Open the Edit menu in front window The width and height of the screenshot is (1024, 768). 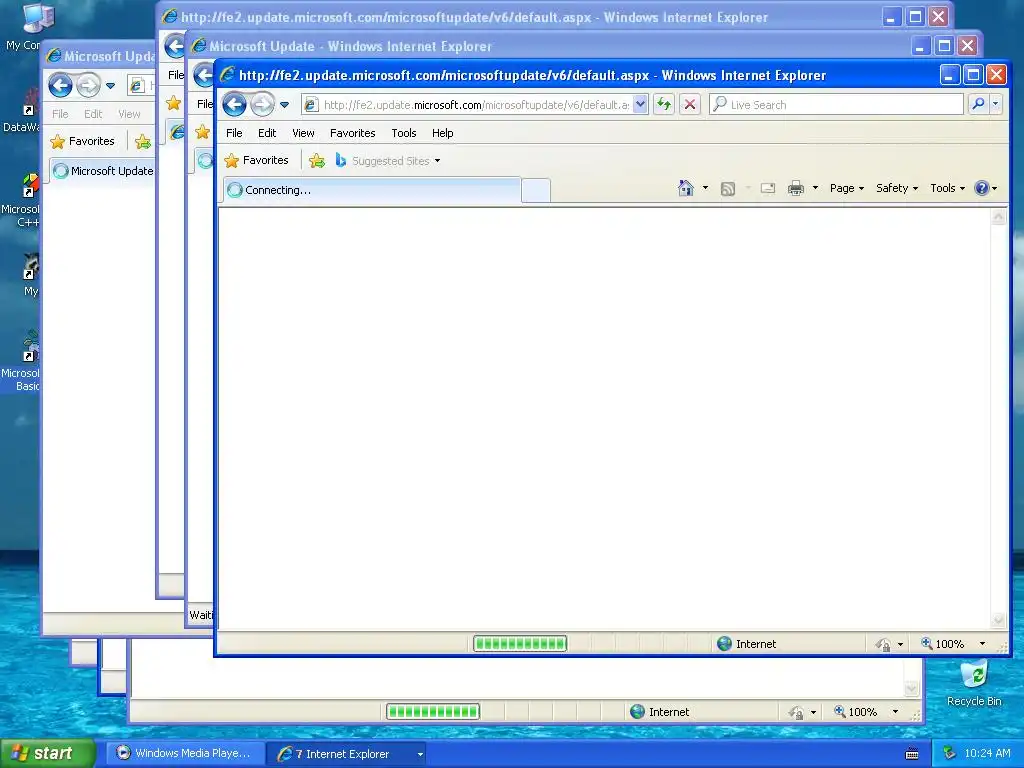pyautogui.click(x=266, y=133)
